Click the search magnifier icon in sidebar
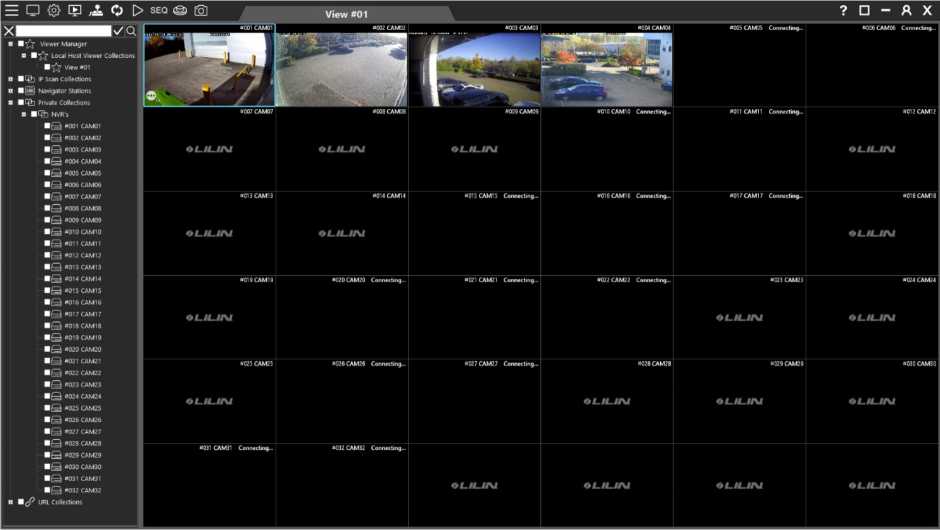The width and height of the screenshot is (940, 530). [x=131, y=31]
